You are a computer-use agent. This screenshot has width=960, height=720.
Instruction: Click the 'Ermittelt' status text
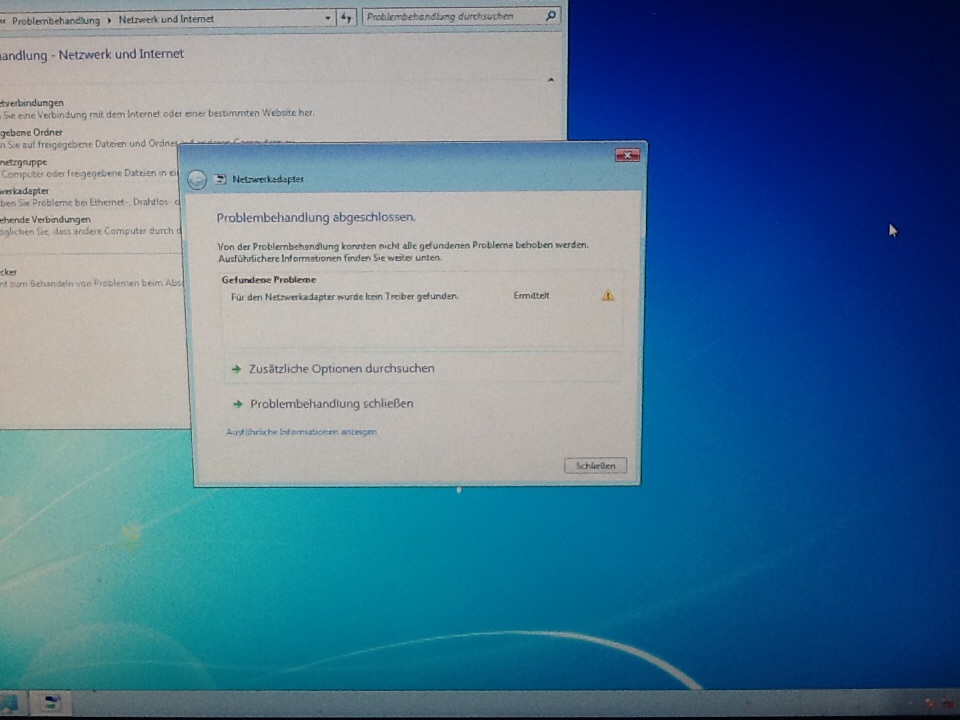coord(531,295)
